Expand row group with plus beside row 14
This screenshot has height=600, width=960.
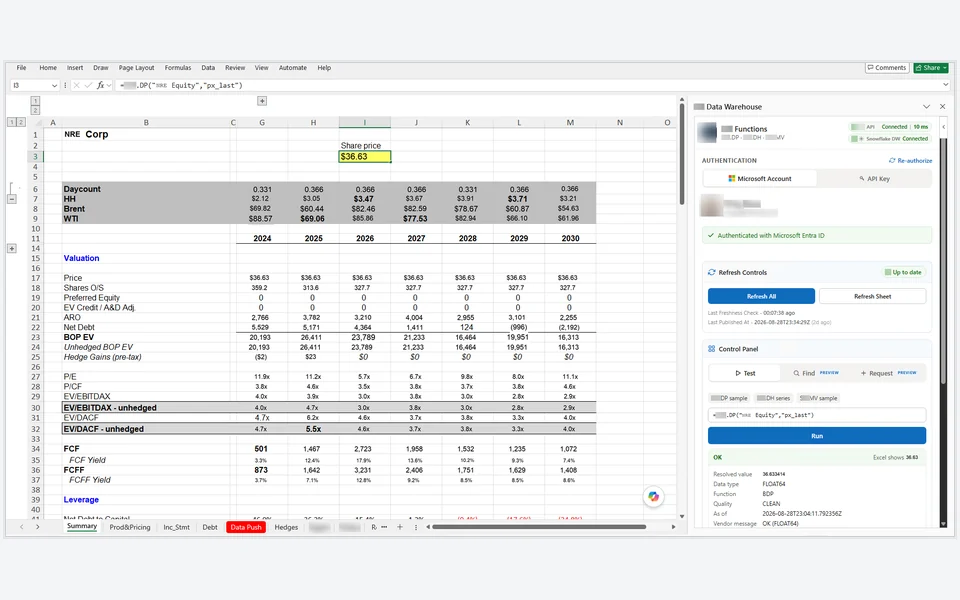click(x=12, y=249)
